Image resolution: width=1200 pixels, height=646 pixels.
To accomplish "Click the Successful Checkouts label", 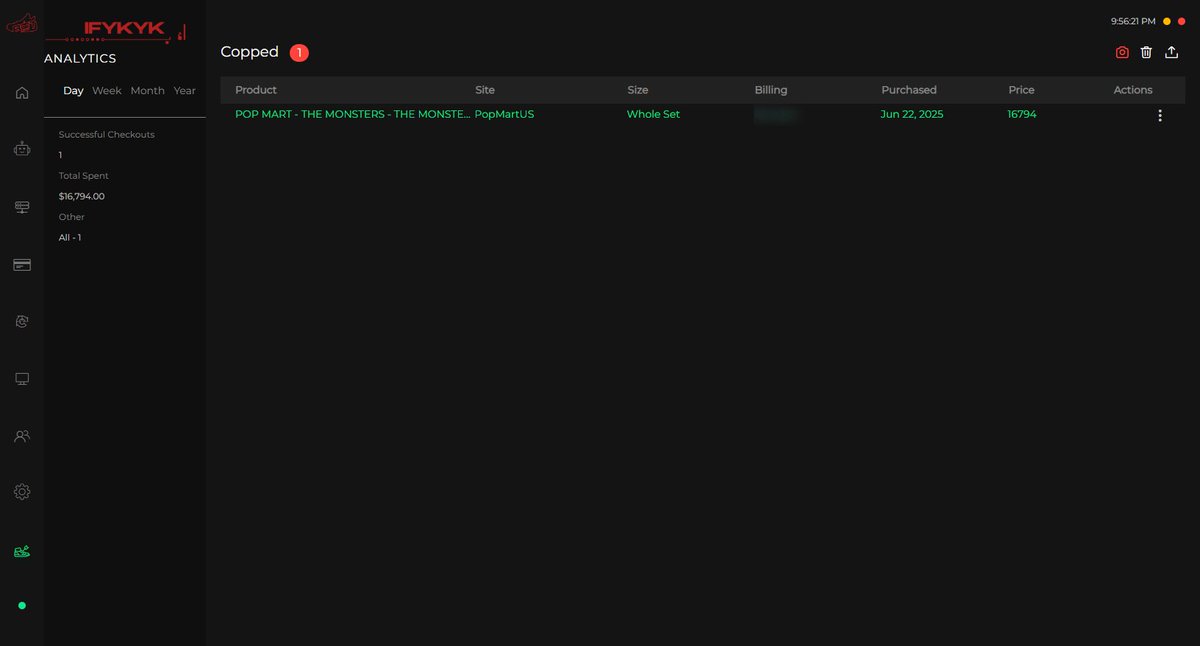I will coord(107,134).
